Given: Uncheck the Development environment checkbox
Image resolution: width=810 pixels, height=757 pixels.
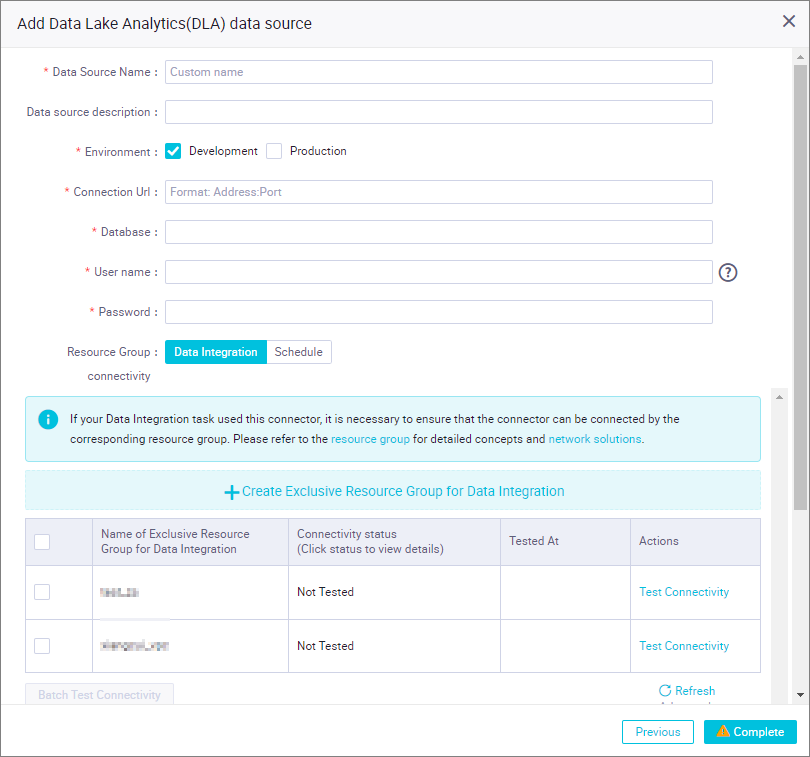Looking at the screenshot, I should [173, 151].
